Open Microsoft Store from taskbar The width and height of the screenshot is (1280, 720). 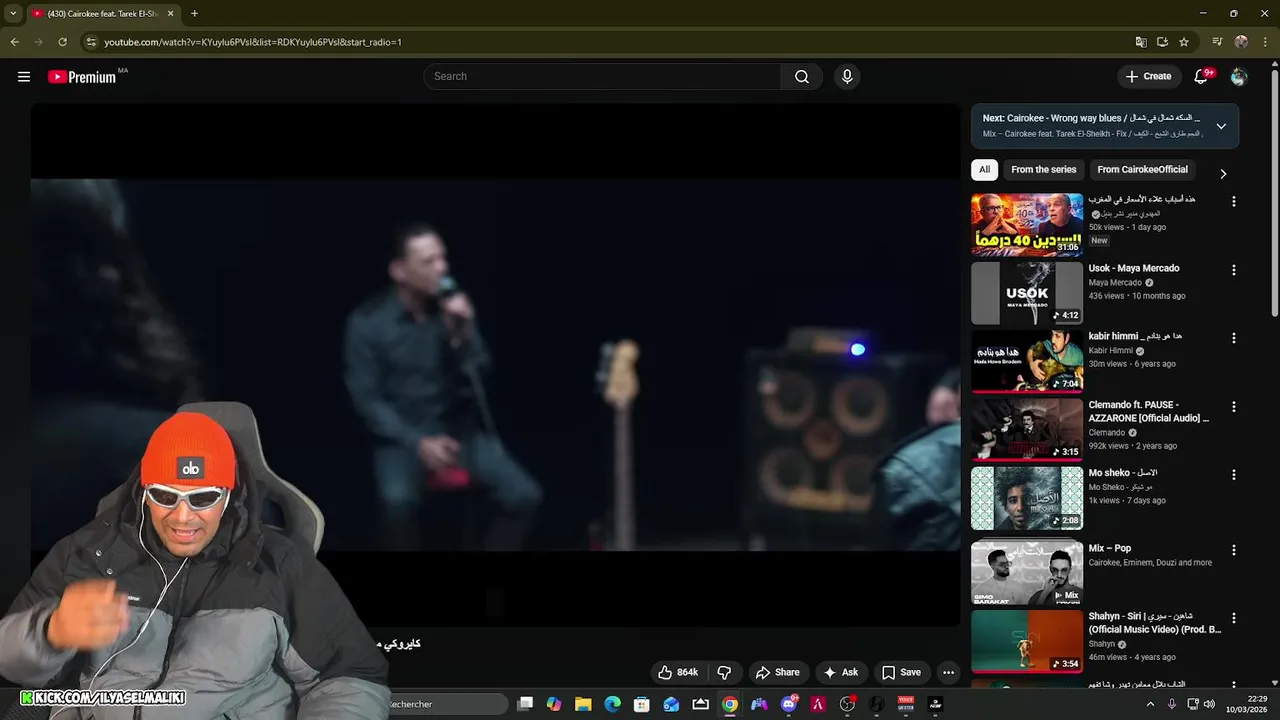[642, 704]
